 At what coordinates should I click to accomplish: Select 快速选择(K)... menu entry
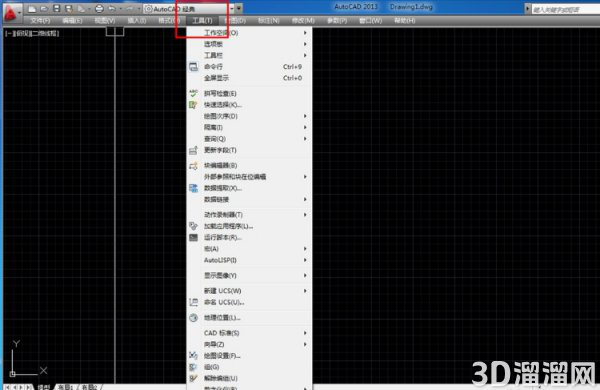pos(249,104)
